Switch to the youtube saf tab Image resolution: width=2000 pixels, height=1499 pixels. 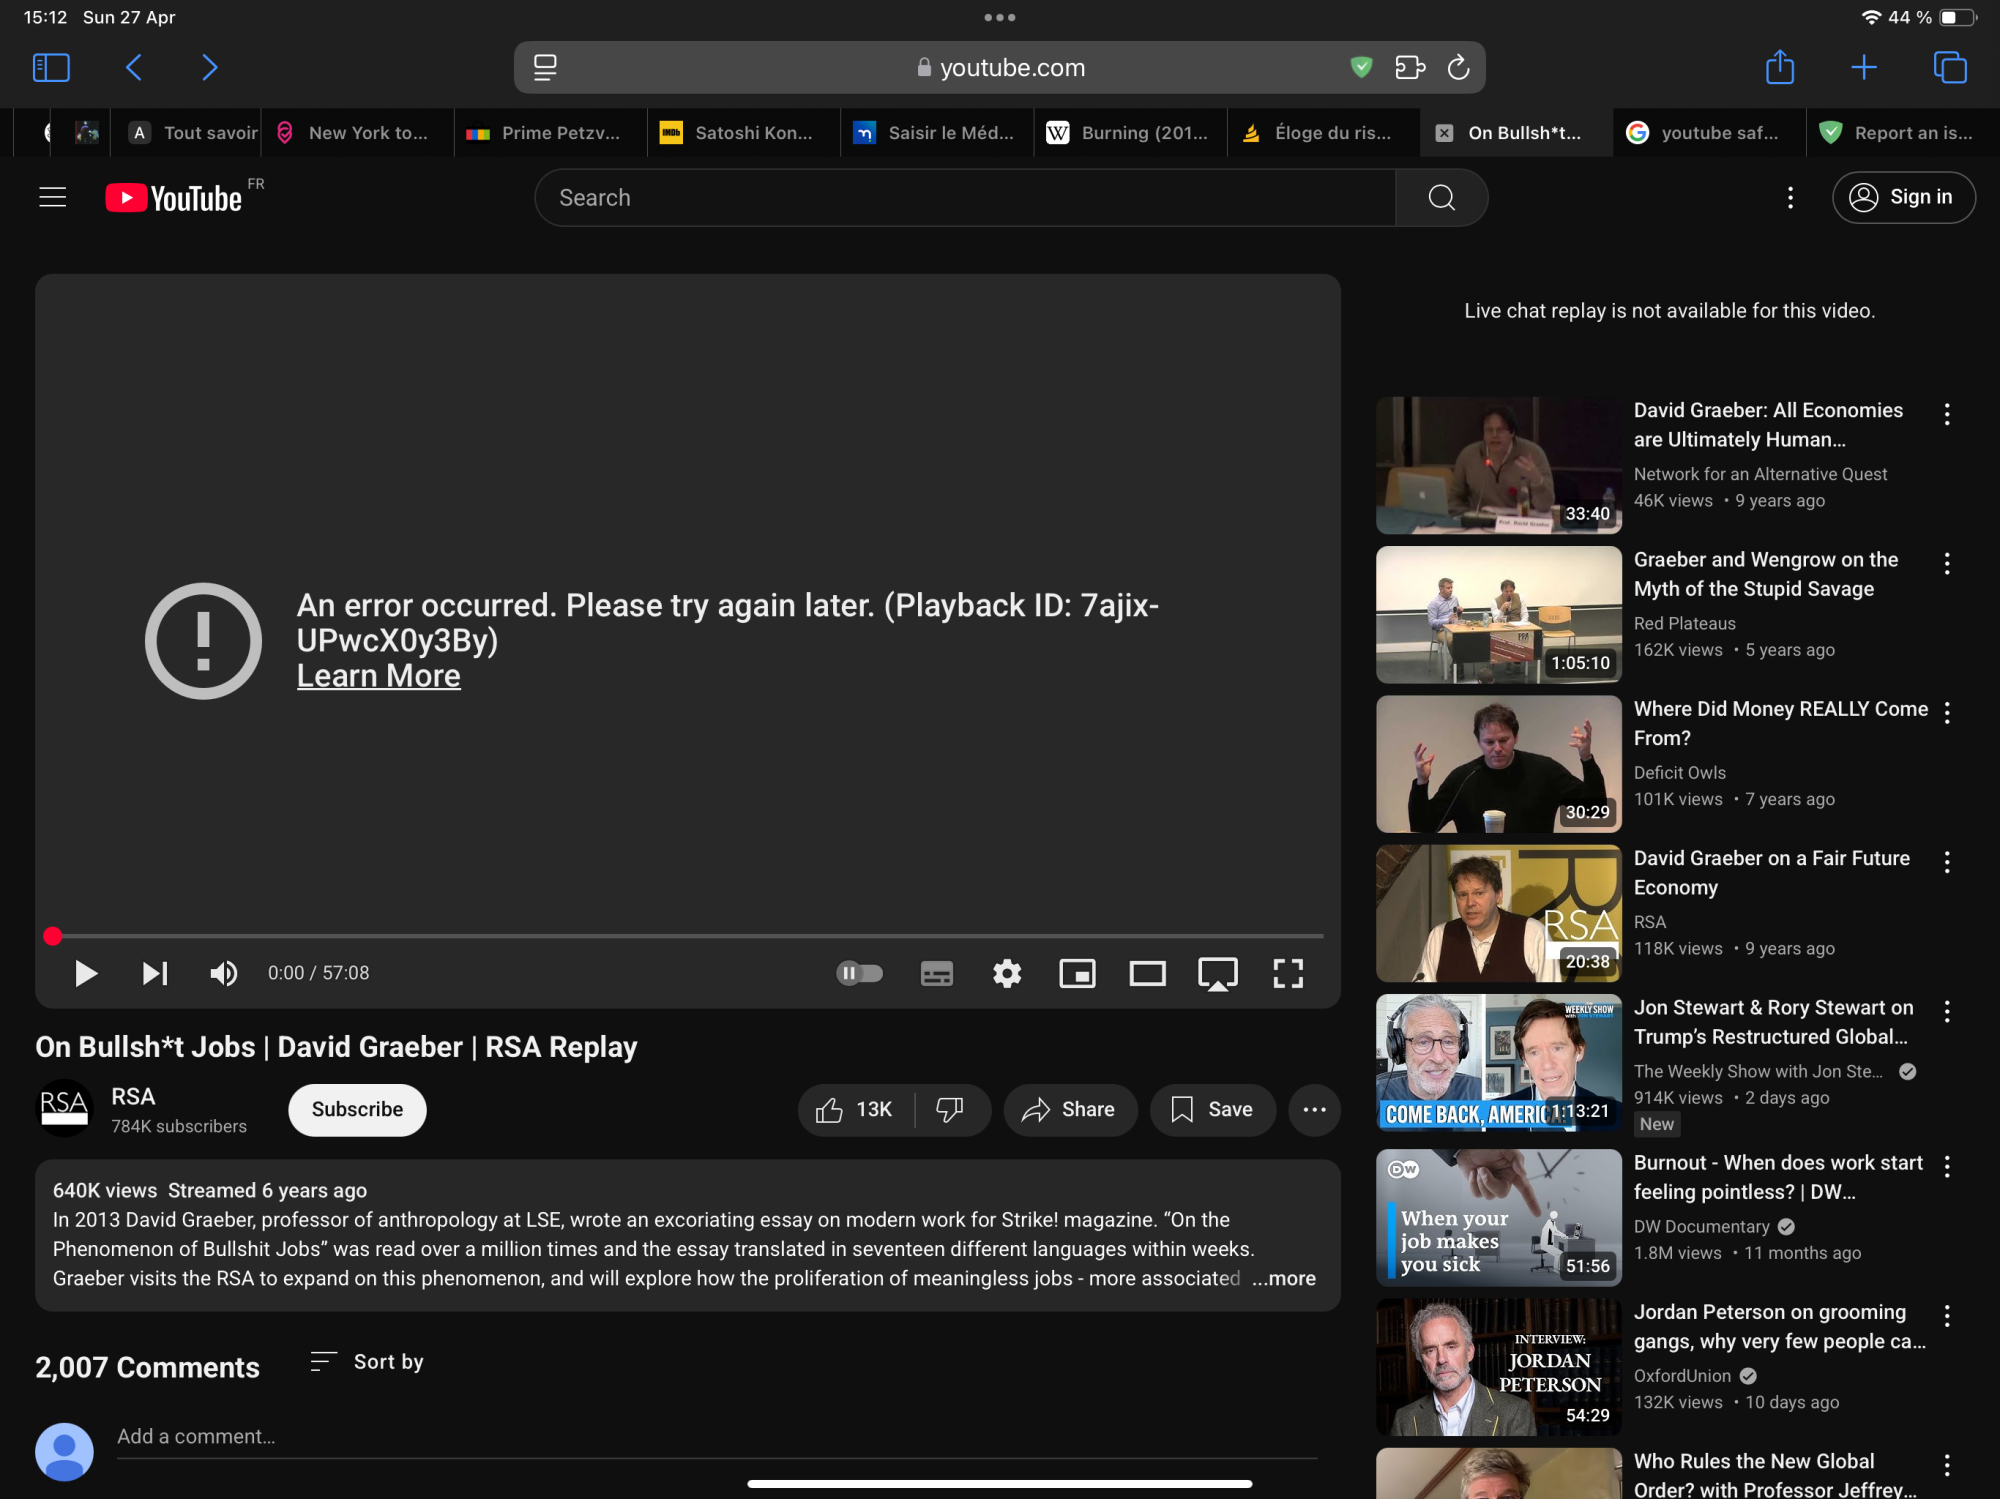1709,132
